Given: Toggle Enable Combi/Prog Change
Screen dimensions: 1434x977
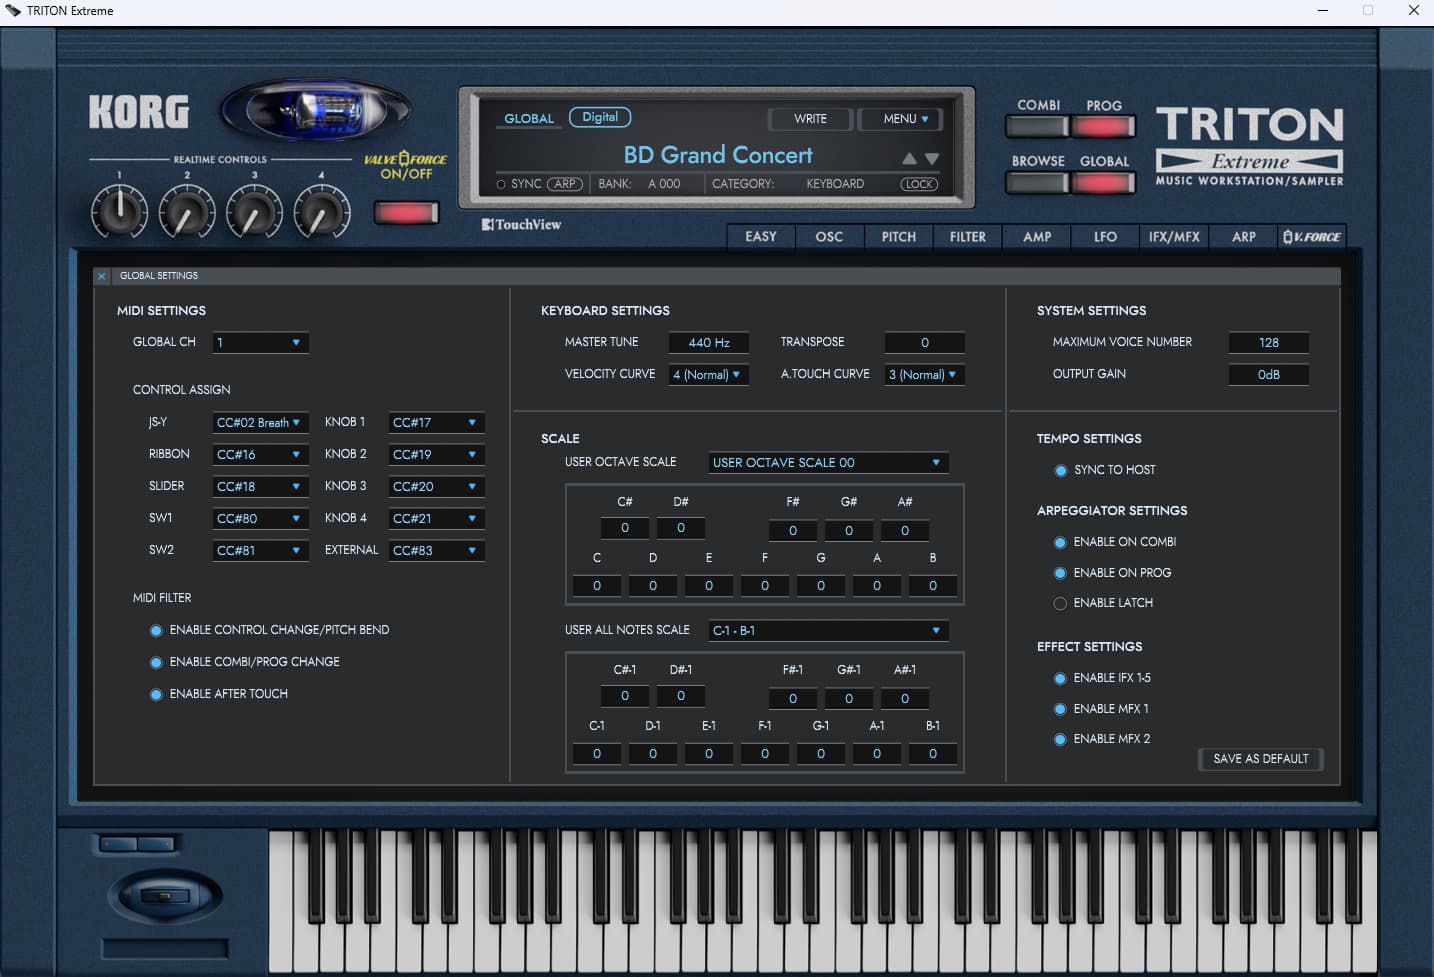Looking at the screenshot, I should pos(156,662).
